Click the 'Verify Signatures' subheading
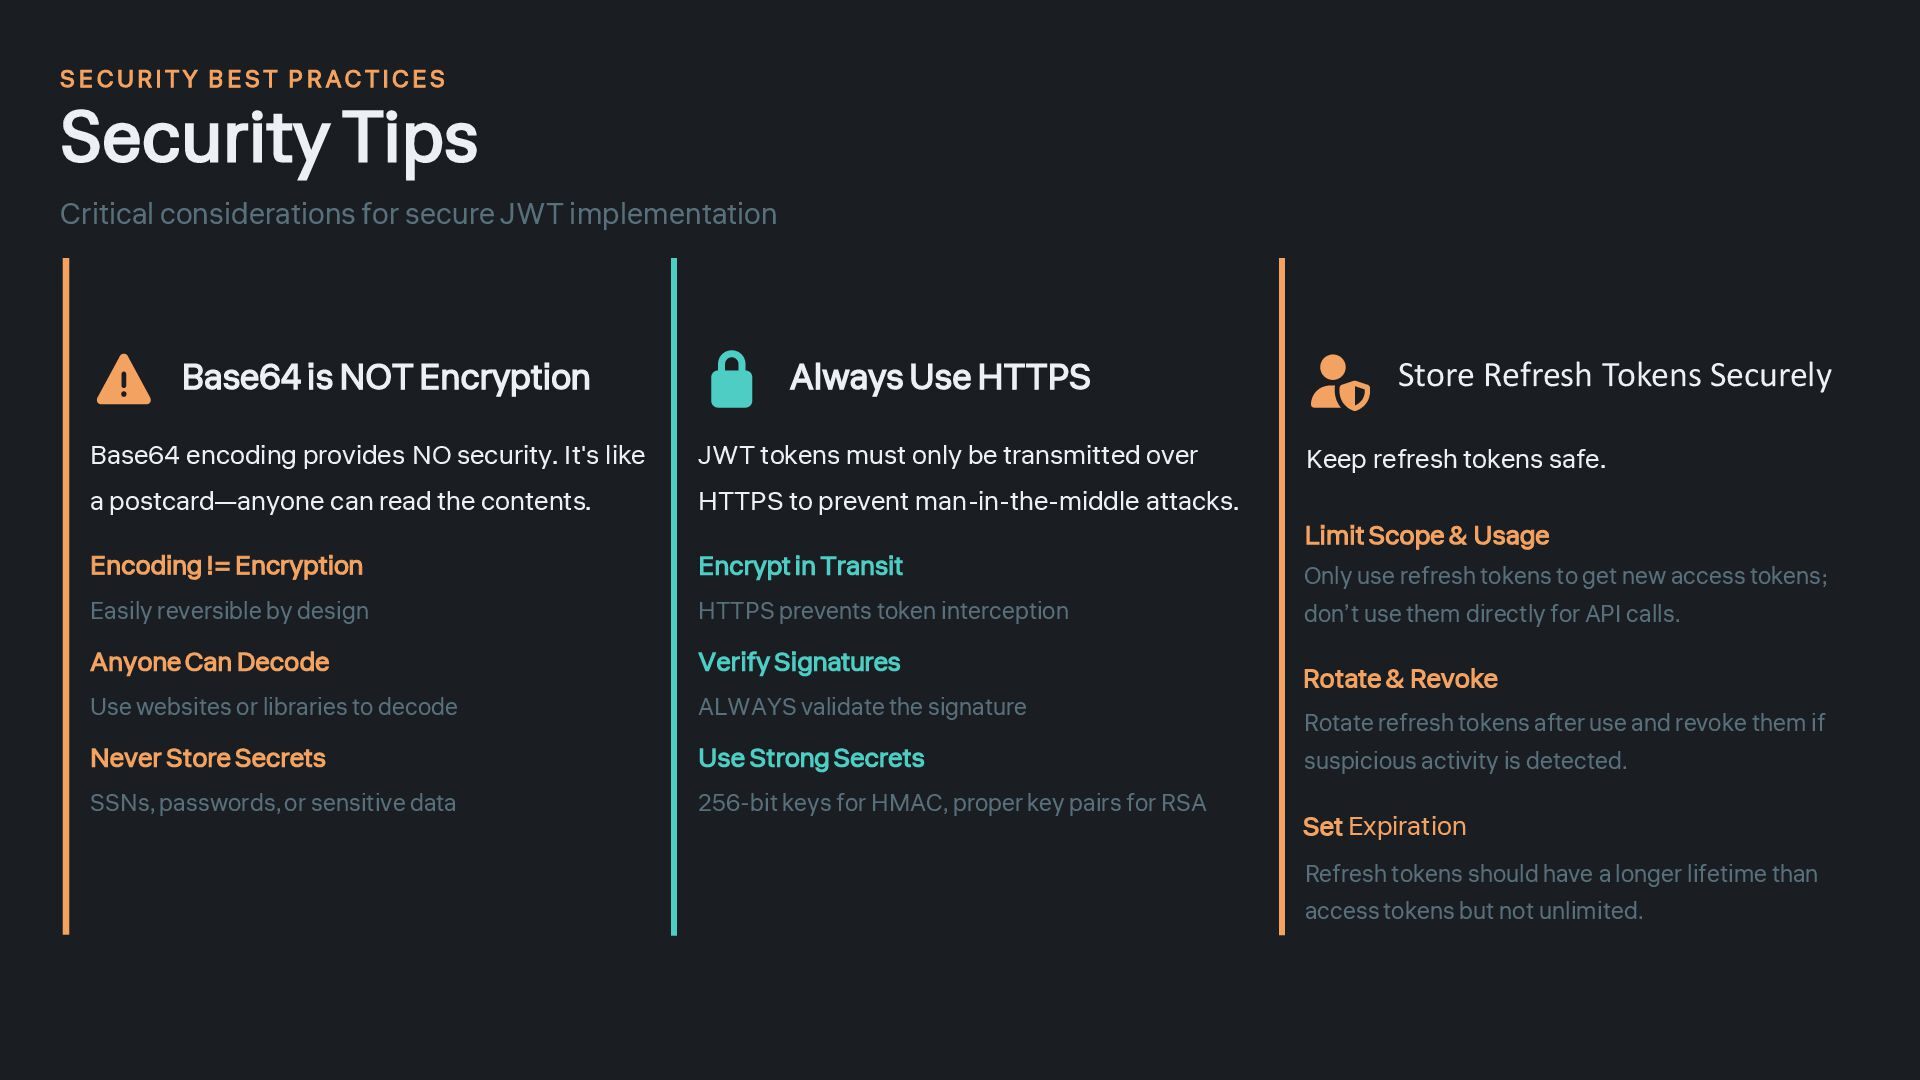The width and height of the screenshot is (1920, 1080). click(x=798, y=662)
